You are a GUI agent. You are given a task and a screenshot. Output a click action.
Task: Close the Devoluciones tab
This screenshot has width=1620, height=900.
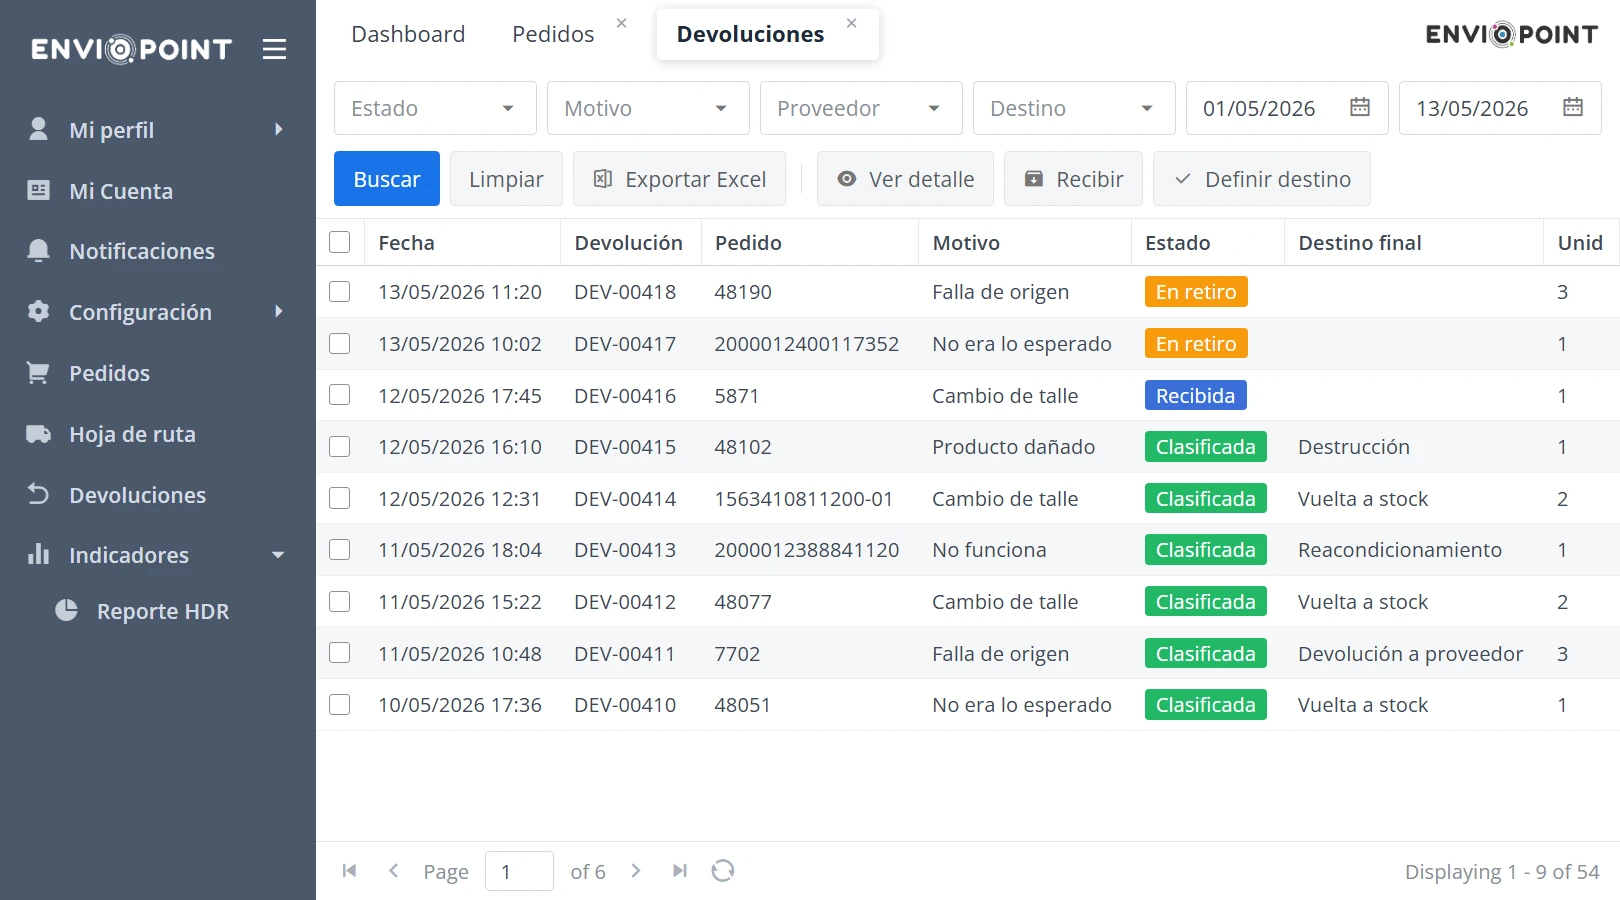click(x=852, y=23)
